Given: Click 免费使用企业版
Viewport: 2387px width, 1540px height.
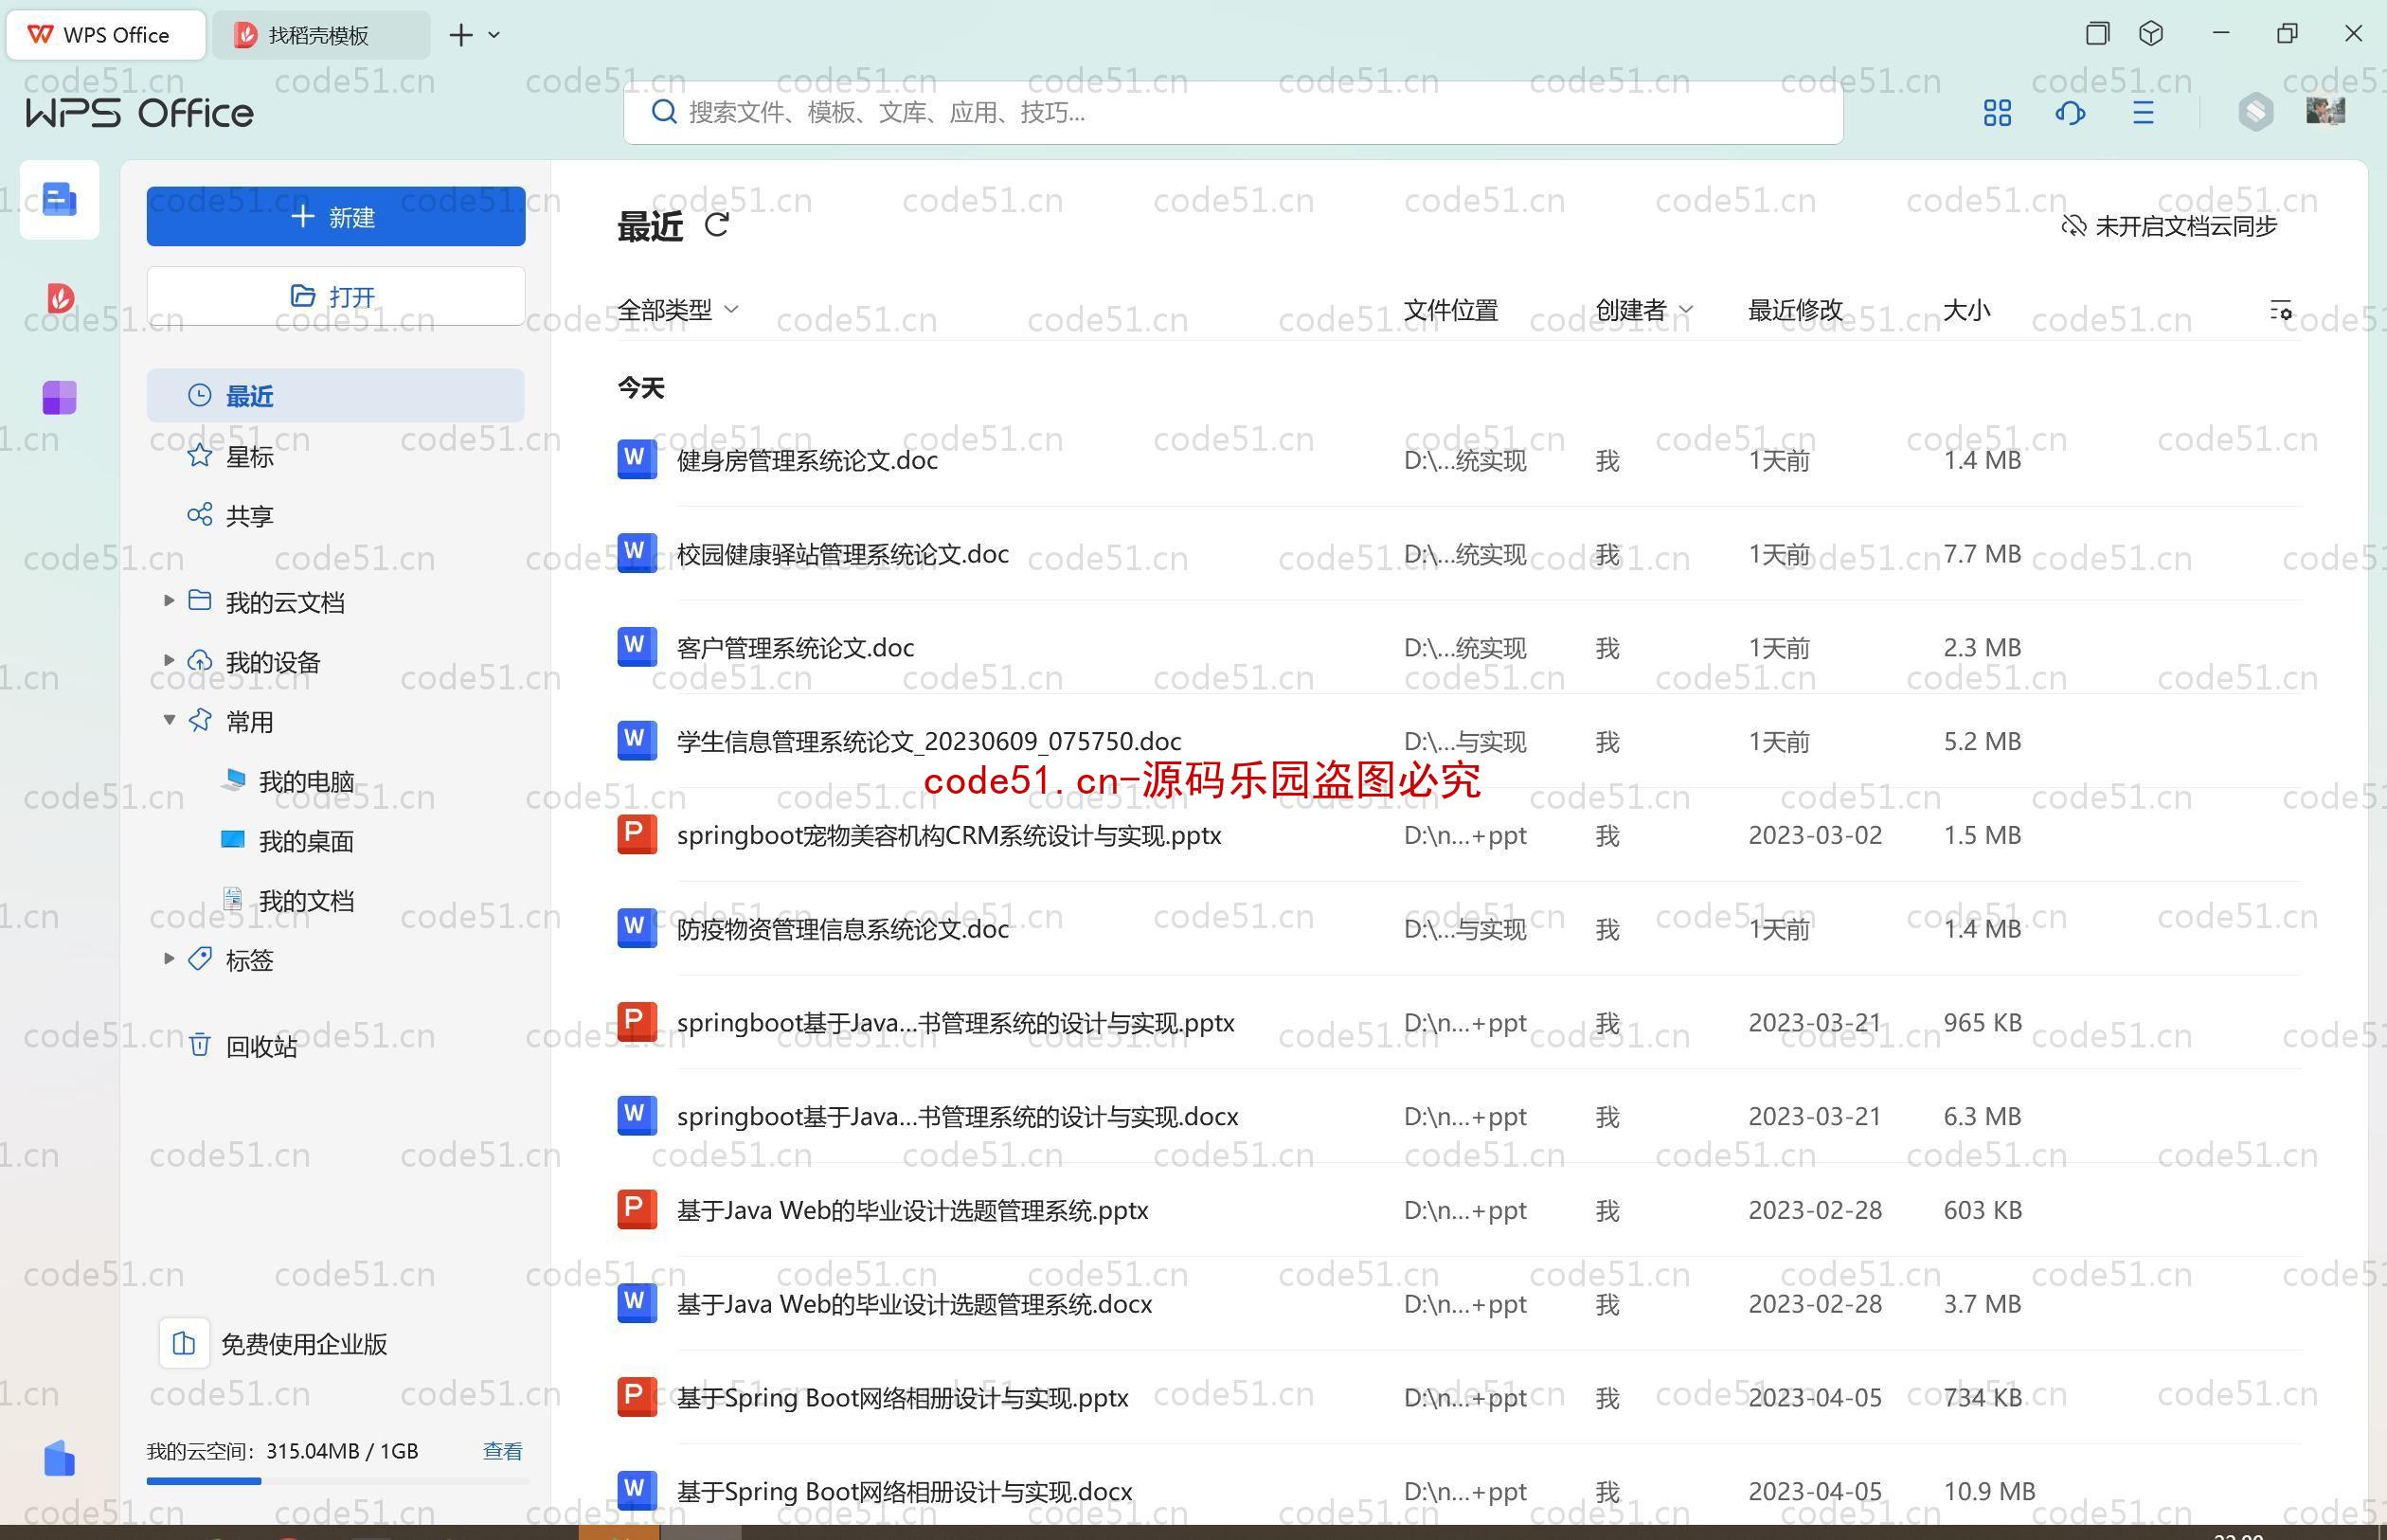Looking at the screenshot, I should click(x=303, y=1343).
